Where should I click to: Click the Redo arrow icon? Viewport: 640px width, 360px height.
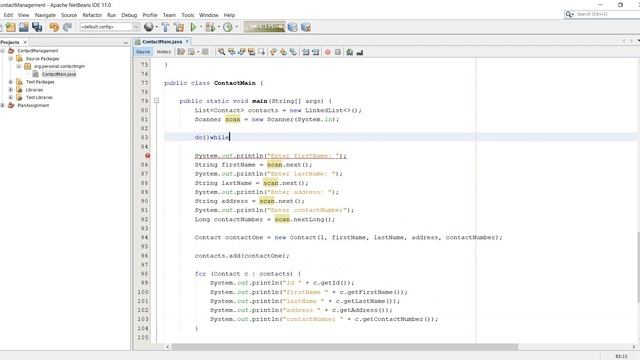[x=67, y=27]
